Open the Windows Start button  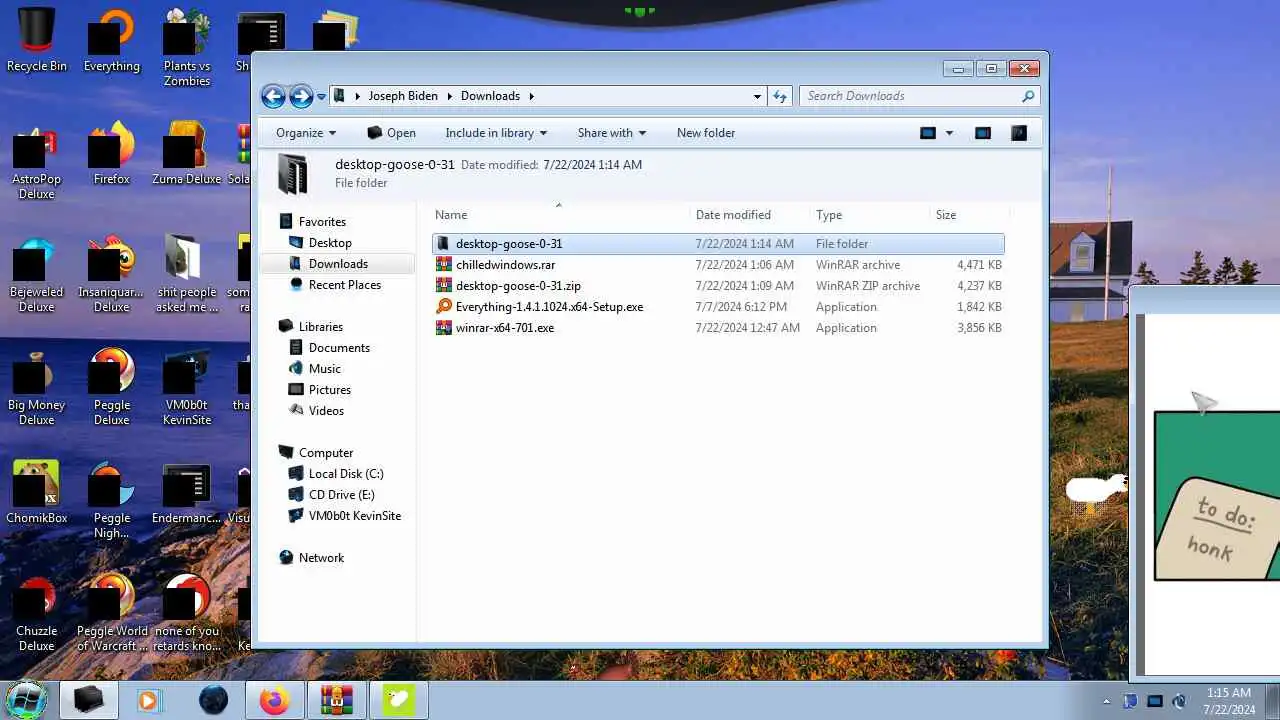(26, 699)
